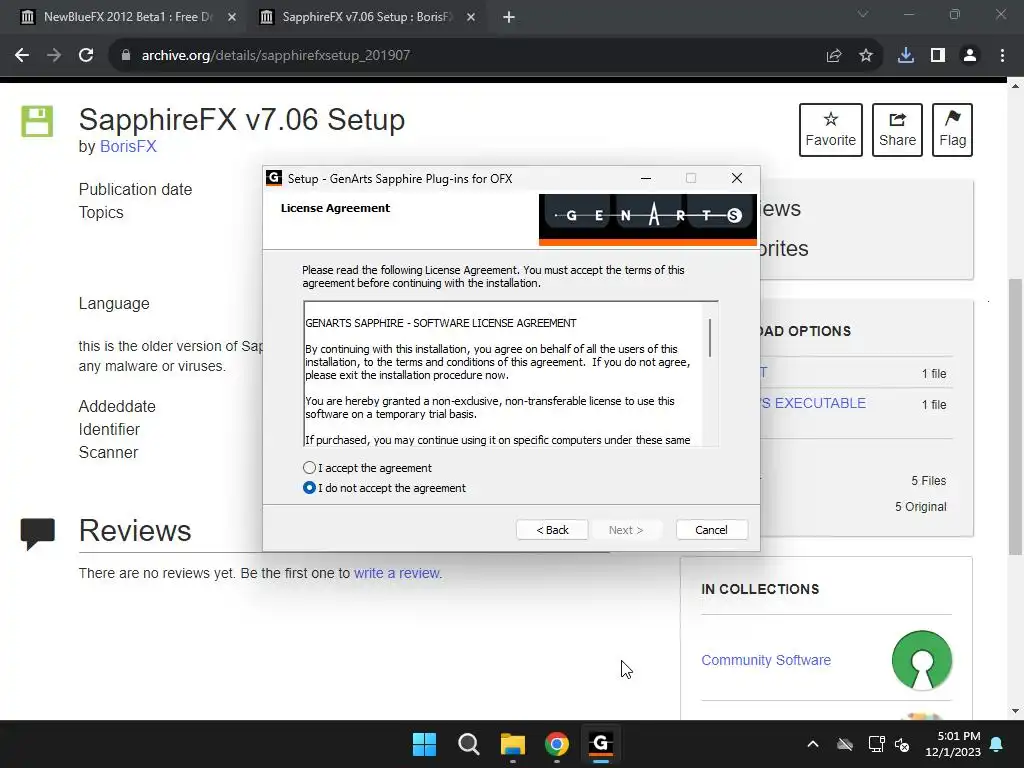Click the Next button in Setup dialog

tap(626, 530)
